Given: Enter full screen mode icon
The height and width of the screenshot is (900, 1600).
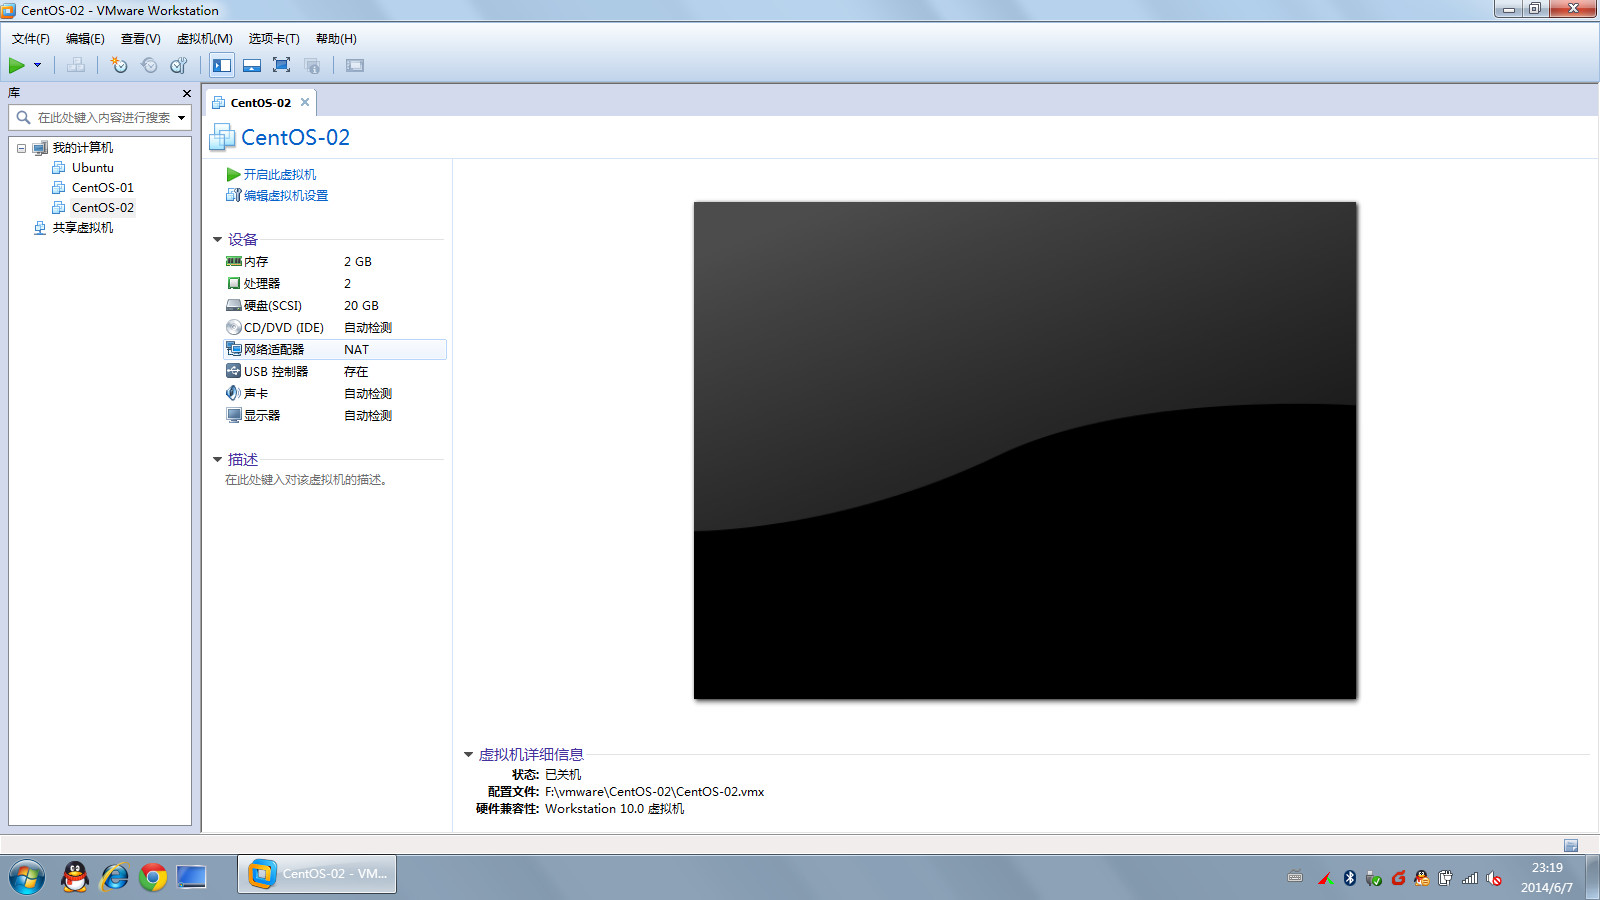Looking at the screenshot, I should click(282, 65).
